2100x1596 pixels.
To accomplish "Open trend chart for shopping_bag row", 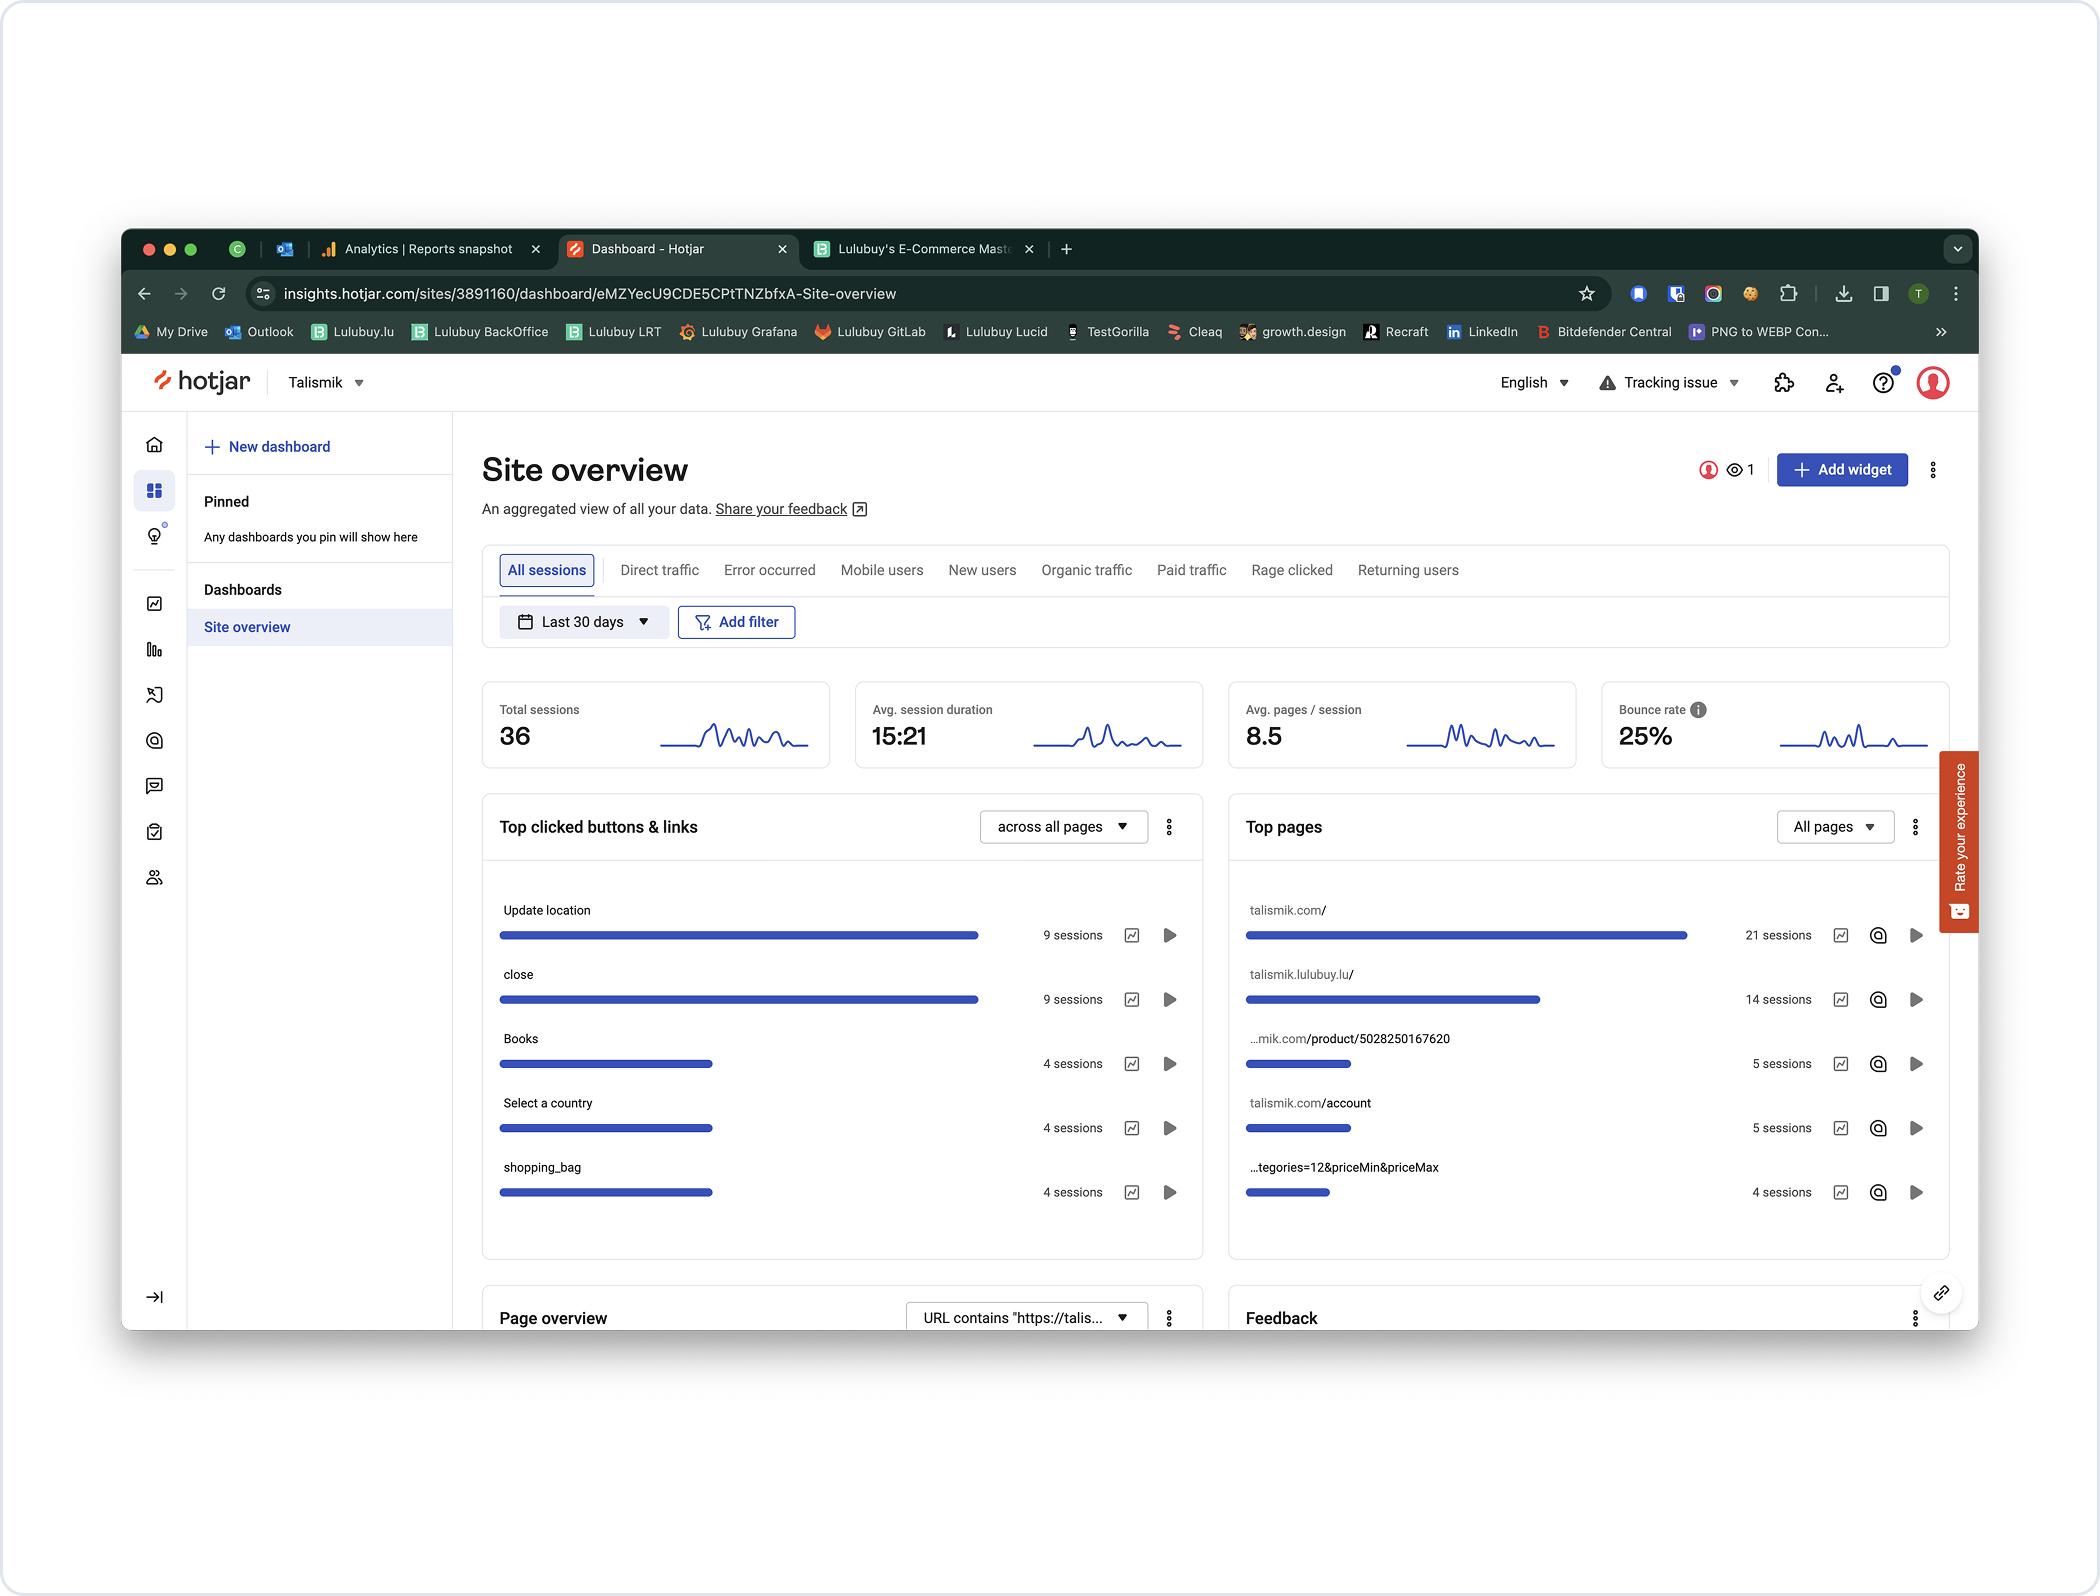I will click(x=1132, y=1193).
